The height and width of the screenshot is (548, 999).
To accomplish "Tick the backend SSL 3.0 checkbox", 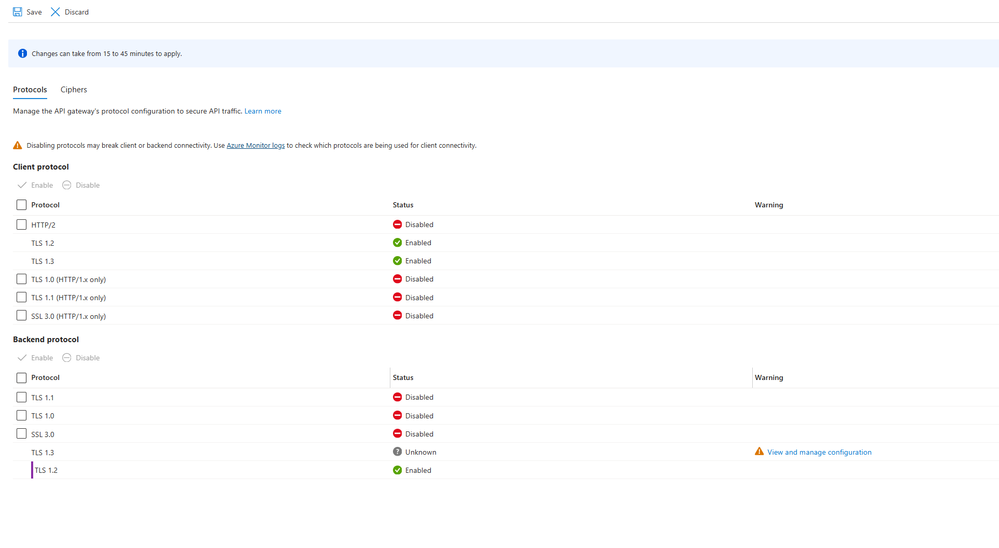I will pos(21,434).
